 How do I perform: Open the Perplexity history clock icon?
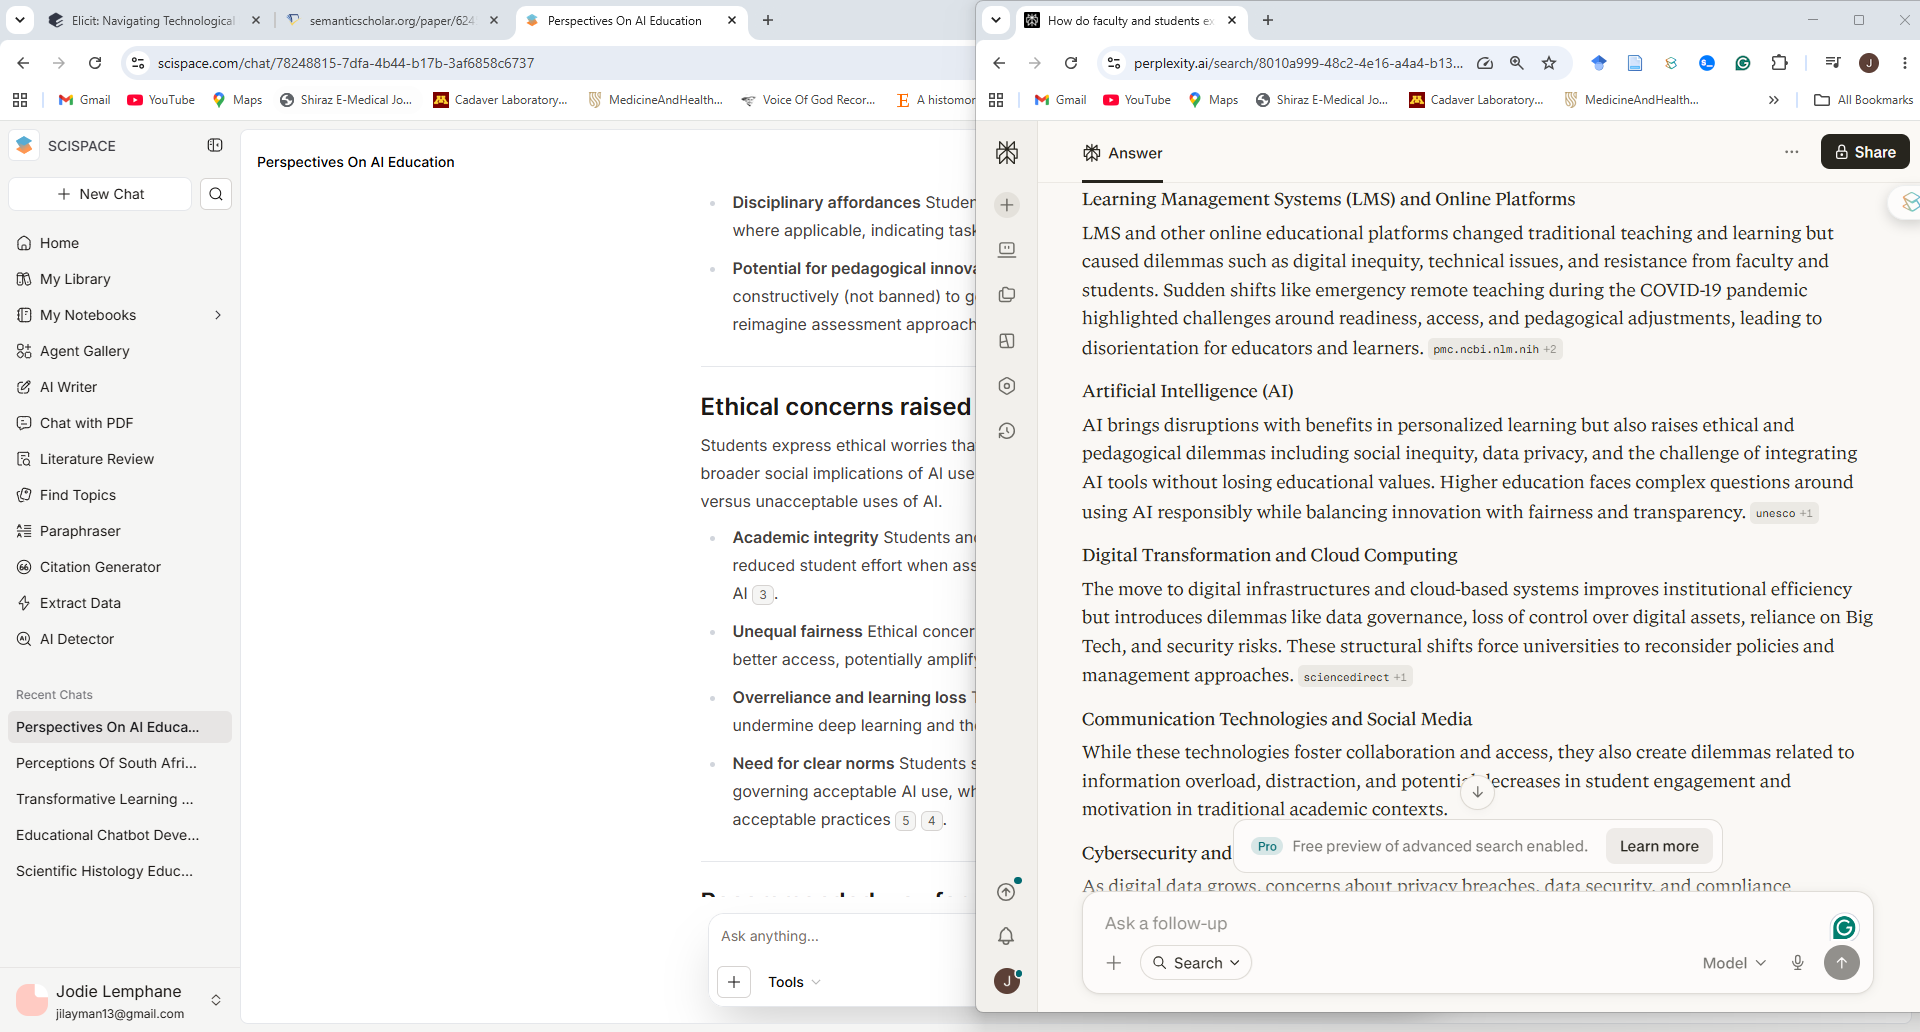(x=1007, y=431)
